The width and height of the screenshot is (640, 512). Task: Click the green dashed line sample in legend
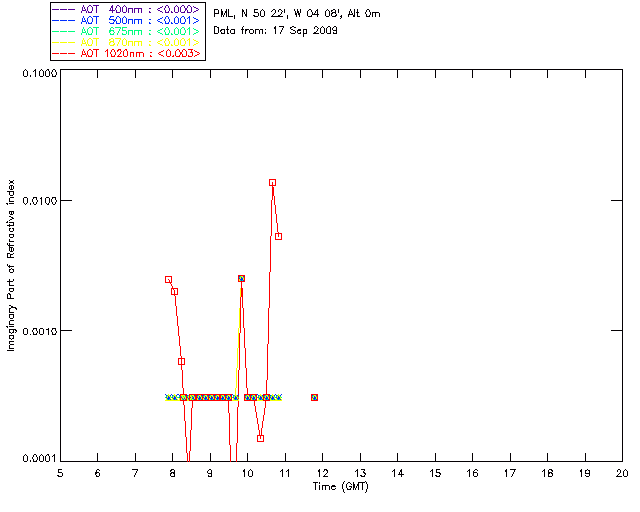(x=64, y=31)
